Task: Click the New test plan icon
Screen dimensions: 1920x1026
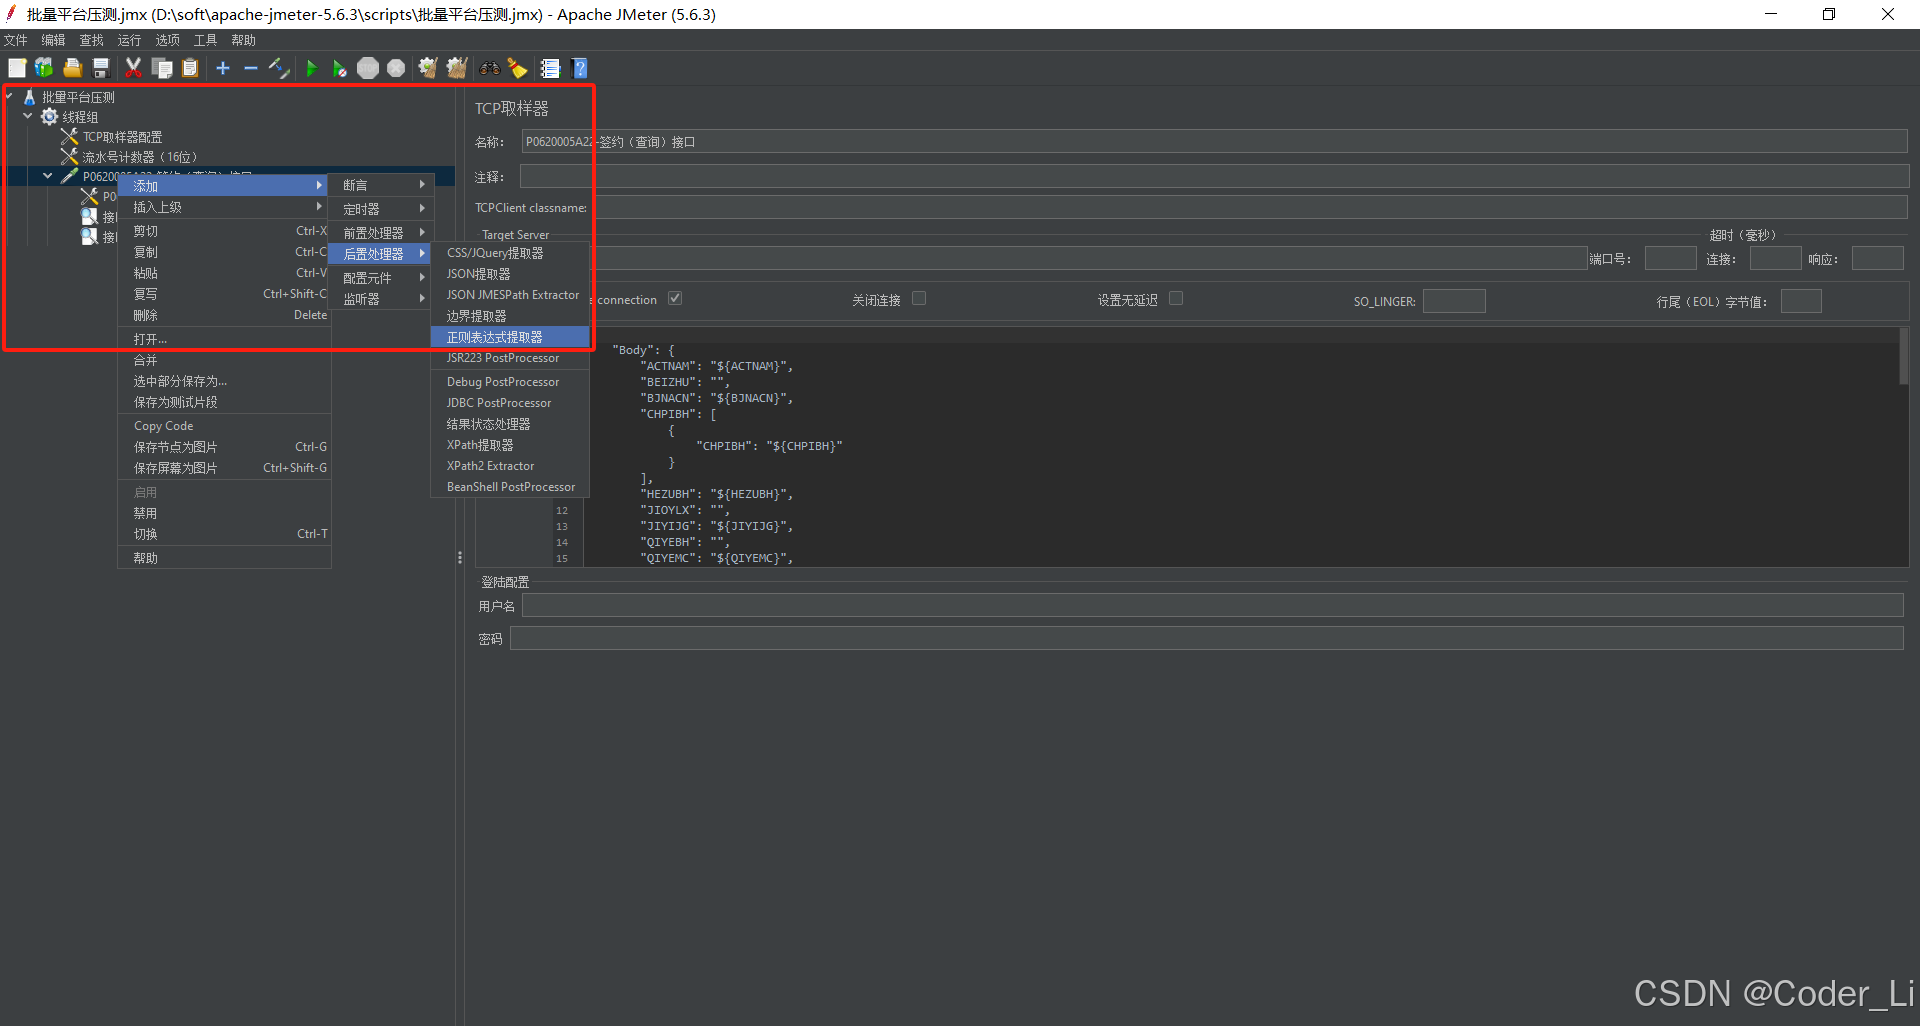Action: pyautogui.click(x=17, y=68)
